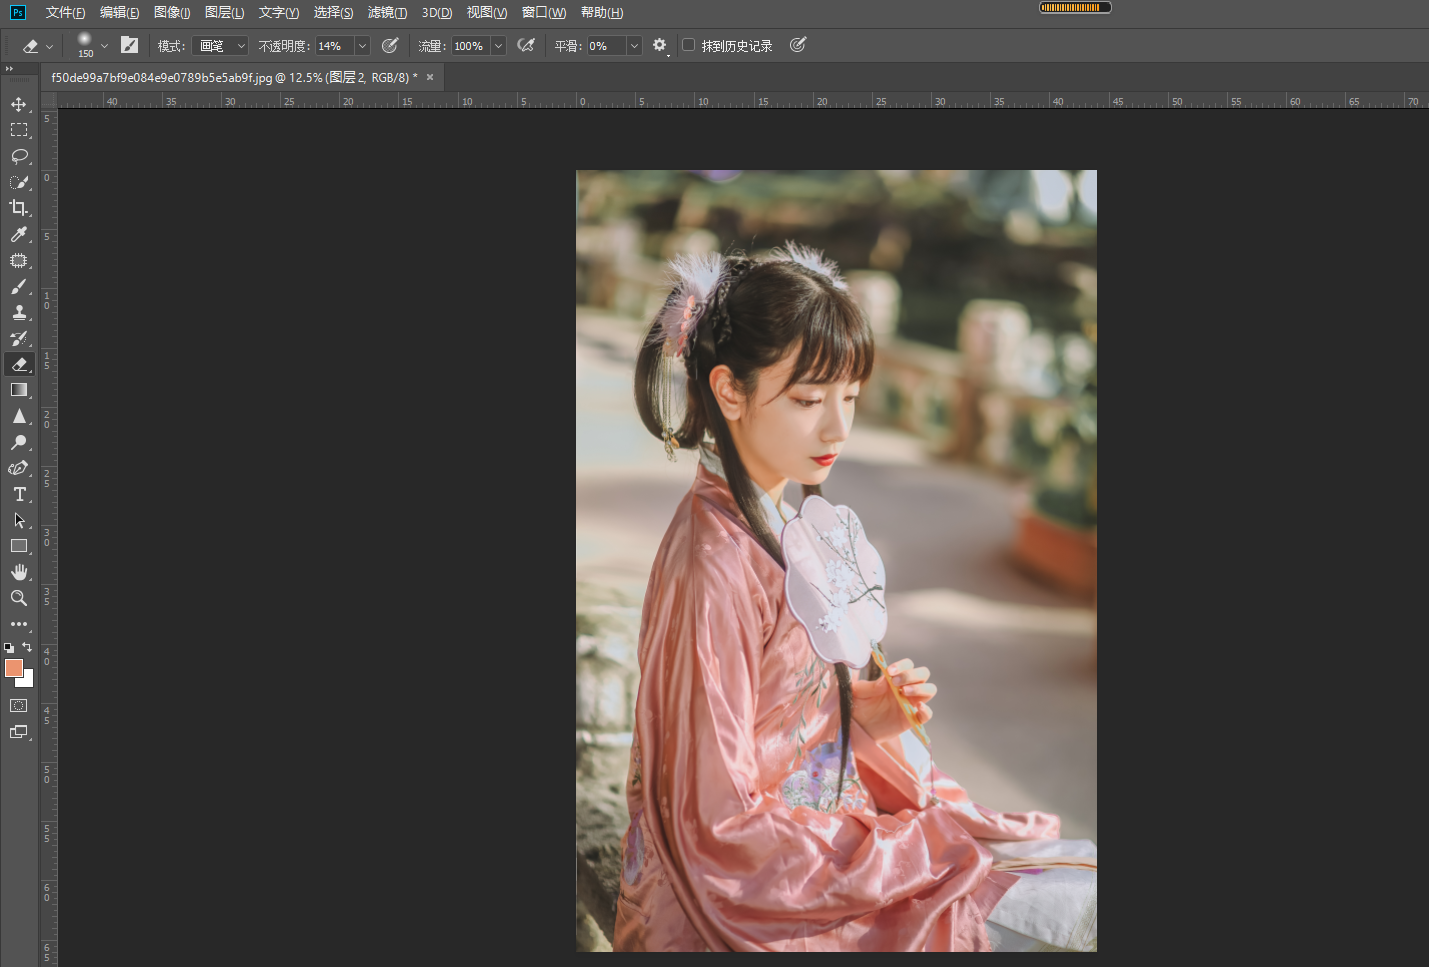The height and width of the screenshot is (967, 1429).
Task: Select the Move tool
Action: (x=19, y=104)
